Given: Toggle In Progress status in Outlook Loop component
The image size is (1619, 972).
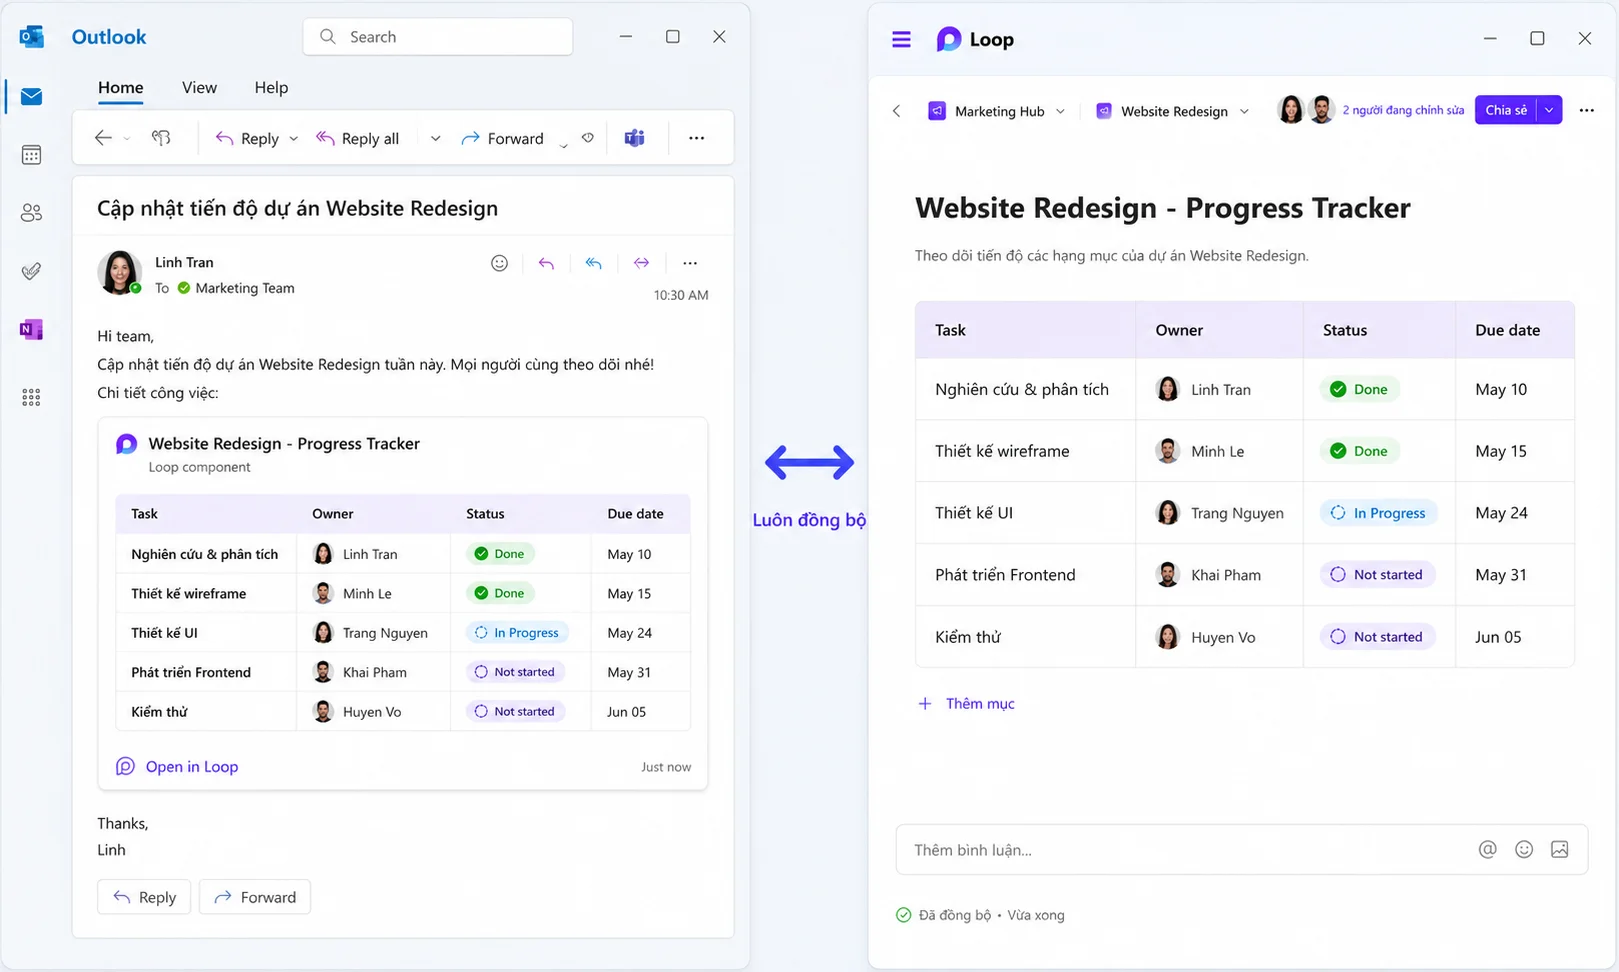Looking at the screenshot, I should (517, 633).
